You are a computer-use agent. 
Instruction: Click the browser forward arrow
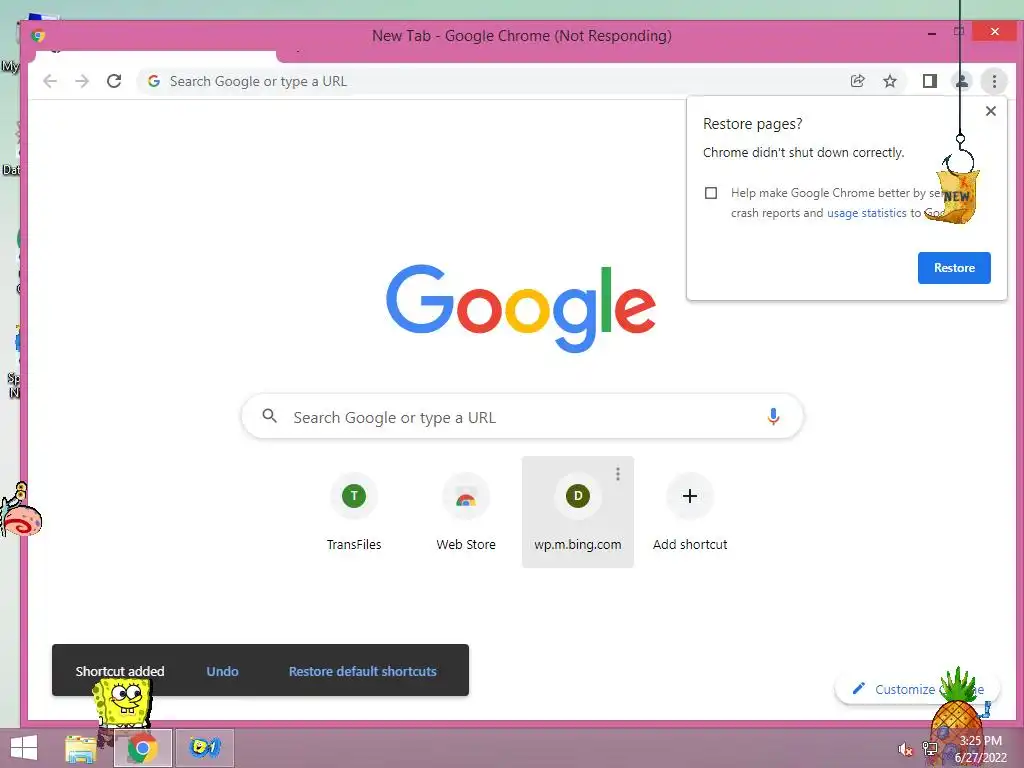[82, 81]
